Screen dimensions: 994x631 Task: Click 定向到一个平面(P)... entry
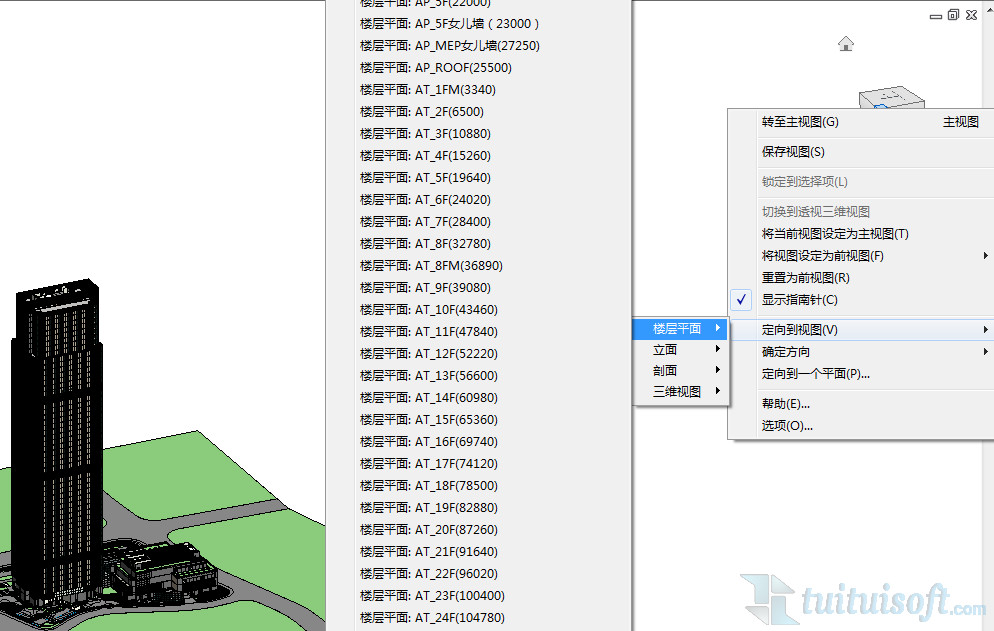(x=815, y=374)
